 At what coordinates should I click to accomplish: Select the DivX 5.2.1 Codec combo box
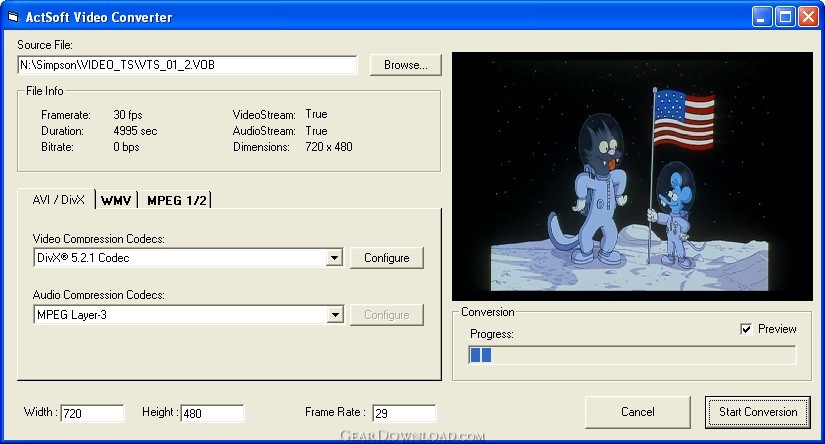tap(188, 258)
